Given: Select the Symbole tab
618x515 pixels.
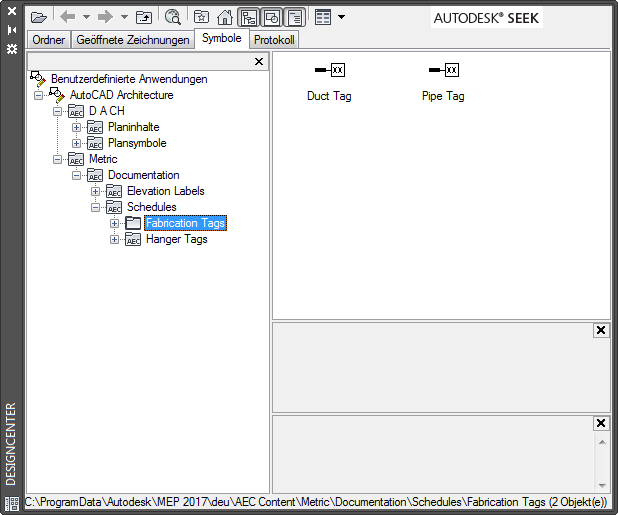Looking at the screenshot, I should point(222,38).
